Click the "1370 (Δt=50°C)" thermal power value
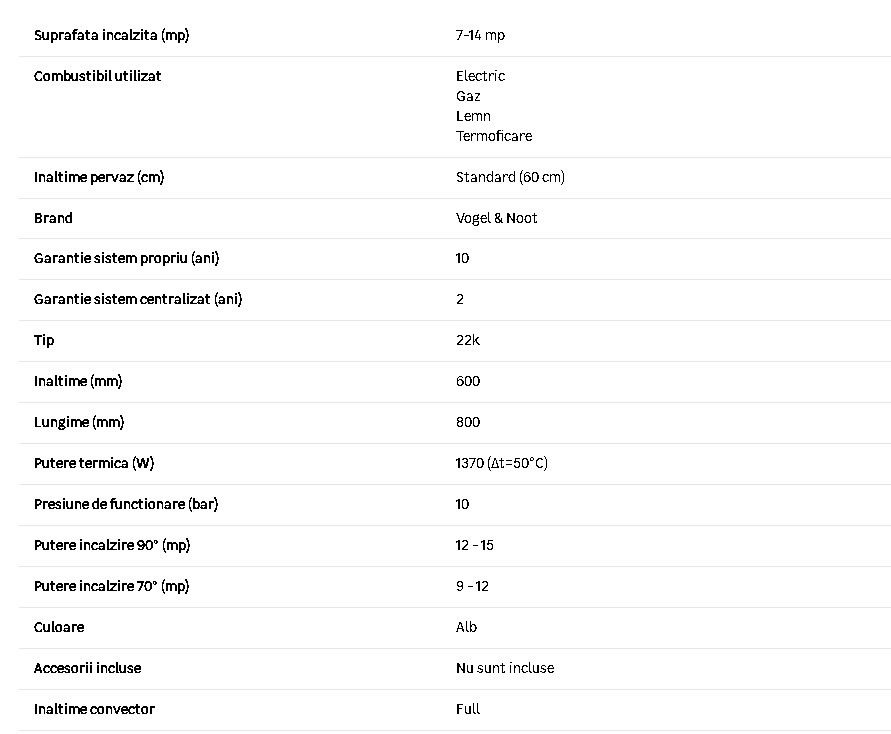The width and height of the screenshot is (891, 734). [501, 463]
